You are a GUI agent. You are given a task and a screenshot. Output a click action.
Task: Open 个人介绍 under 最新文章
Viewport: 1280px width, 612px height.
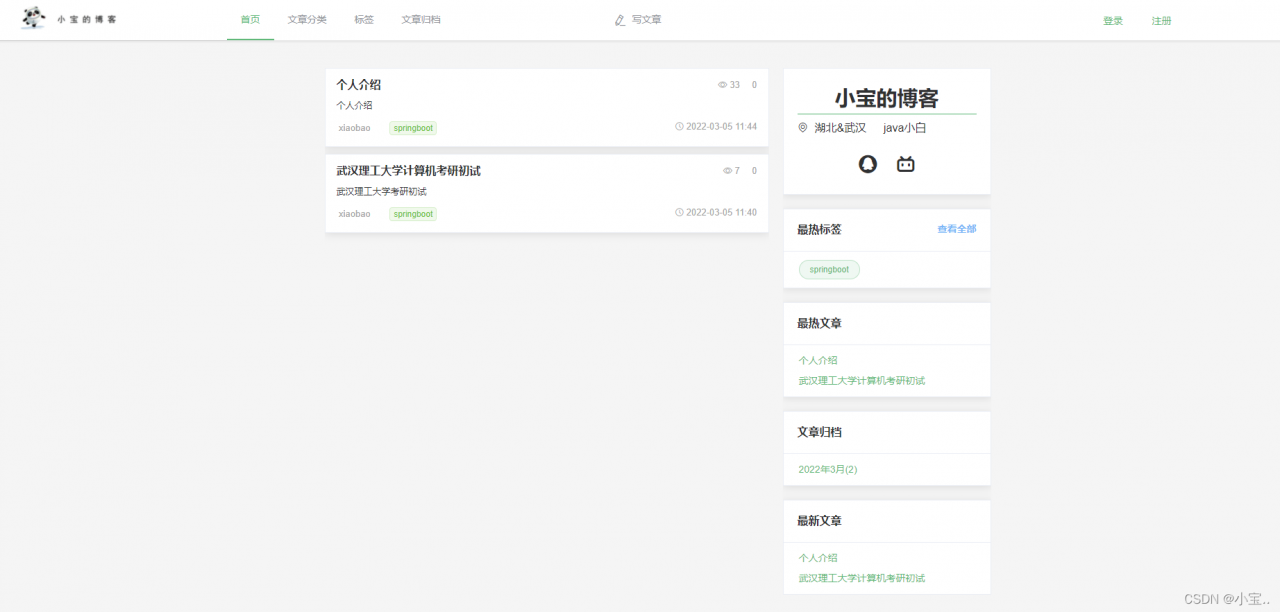tap(817, 557)
